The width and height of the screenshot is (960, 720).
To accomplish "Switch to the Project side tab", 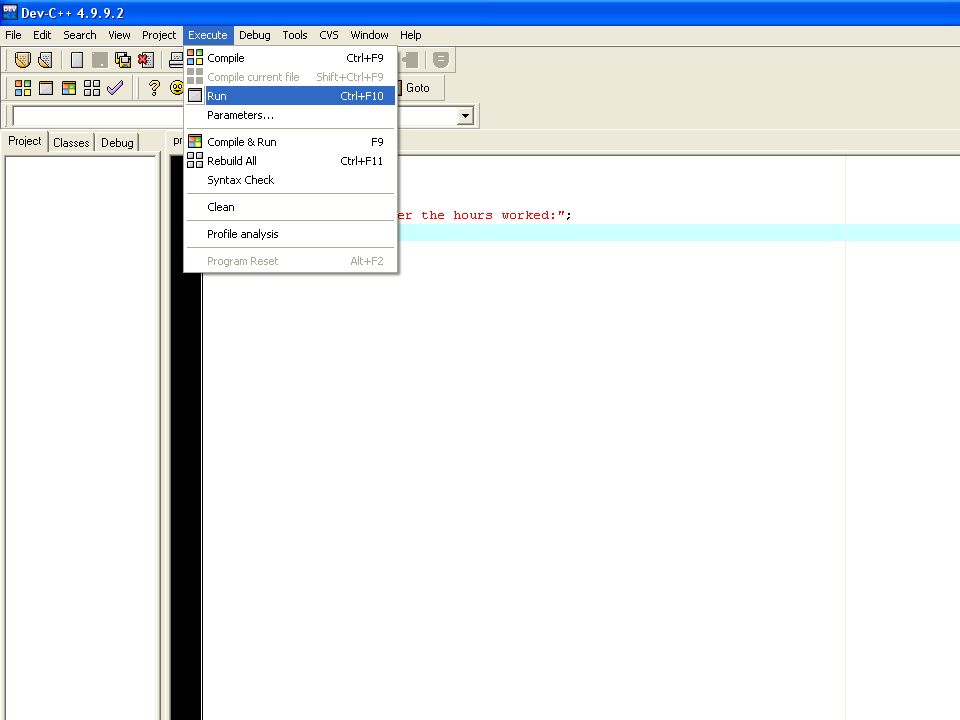I will pos(24,141).
